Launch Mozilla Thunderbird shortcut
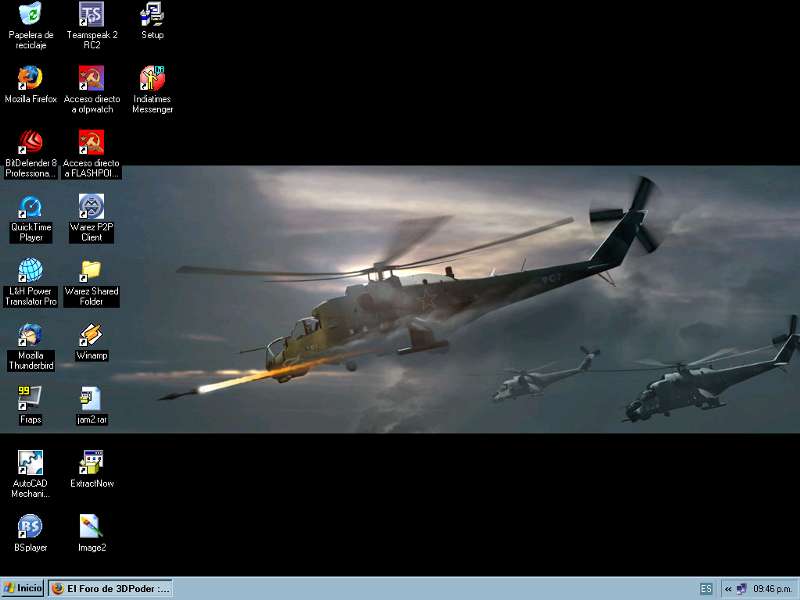Image resolution: width=800 pixels, height=600 pixels. pyautogui.click(x=31, y=335)
